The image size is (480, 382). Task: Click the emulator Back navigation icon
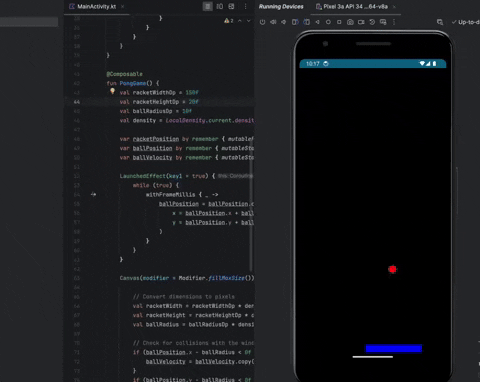tap(317, 22)
